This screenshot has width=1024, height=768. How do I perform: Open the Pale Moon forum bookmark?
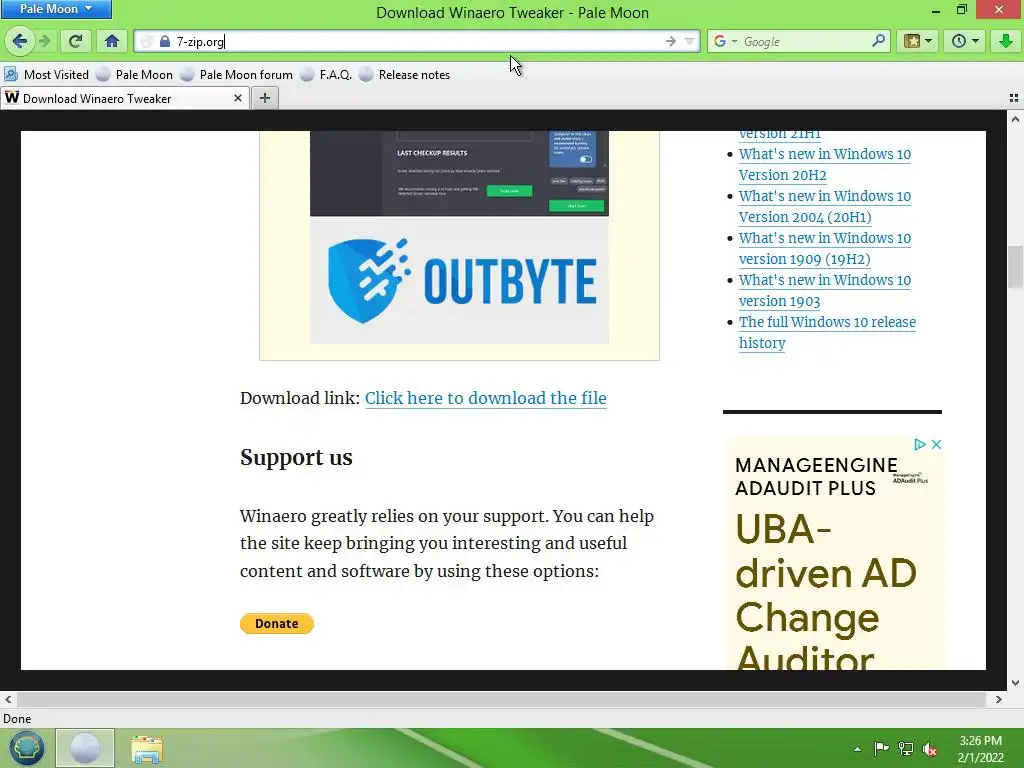[x=237, y=74]
